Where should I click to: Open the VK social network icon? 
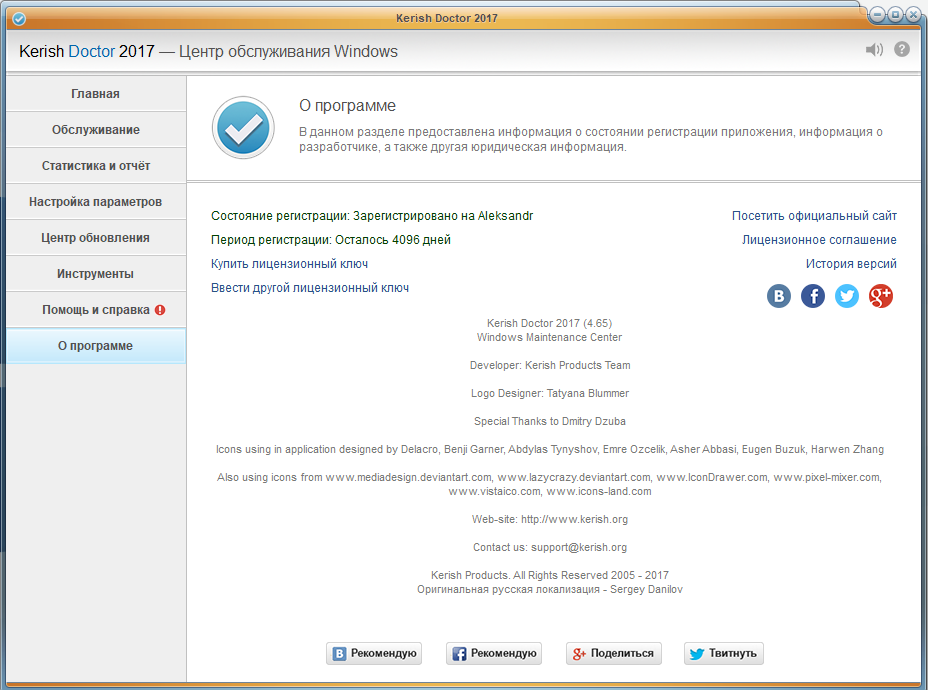tap(779, 296)
